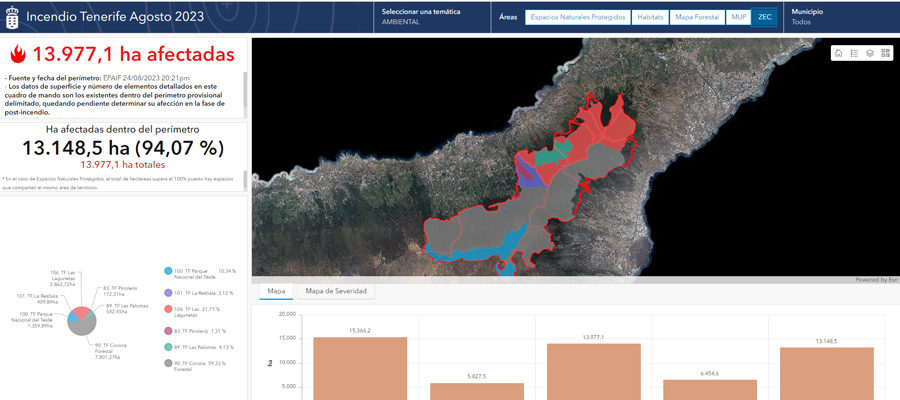Open the map layers icon
Image resolution: width=900 pixels, height=400 pixels.
point(870,53)
